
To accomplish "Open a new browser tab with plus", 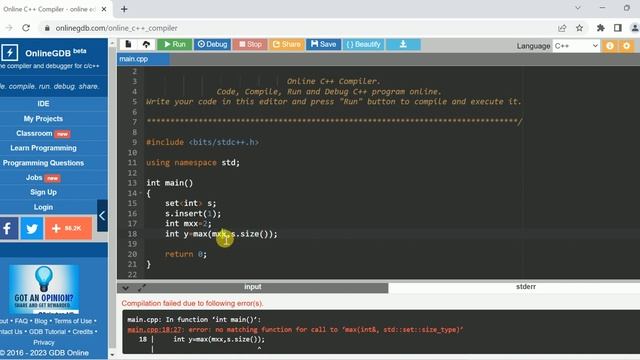I will point(124,9).
